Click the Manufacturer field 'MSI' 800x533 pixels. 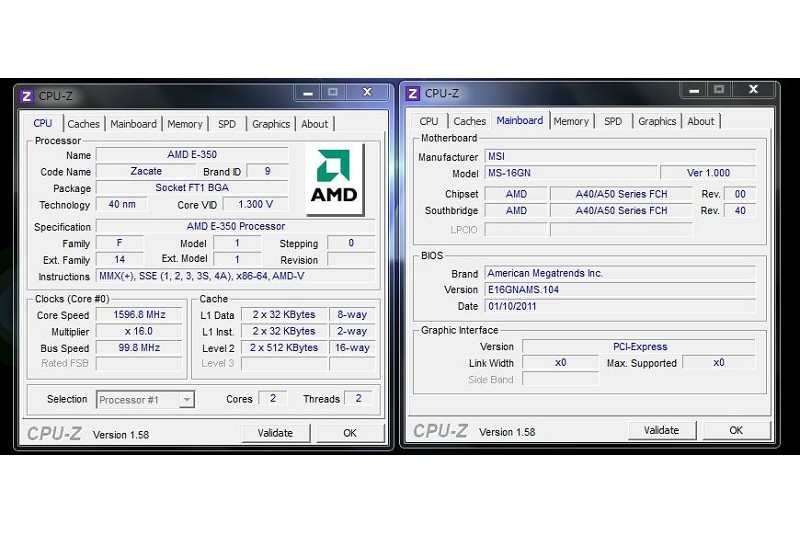[x=620, y=157]
